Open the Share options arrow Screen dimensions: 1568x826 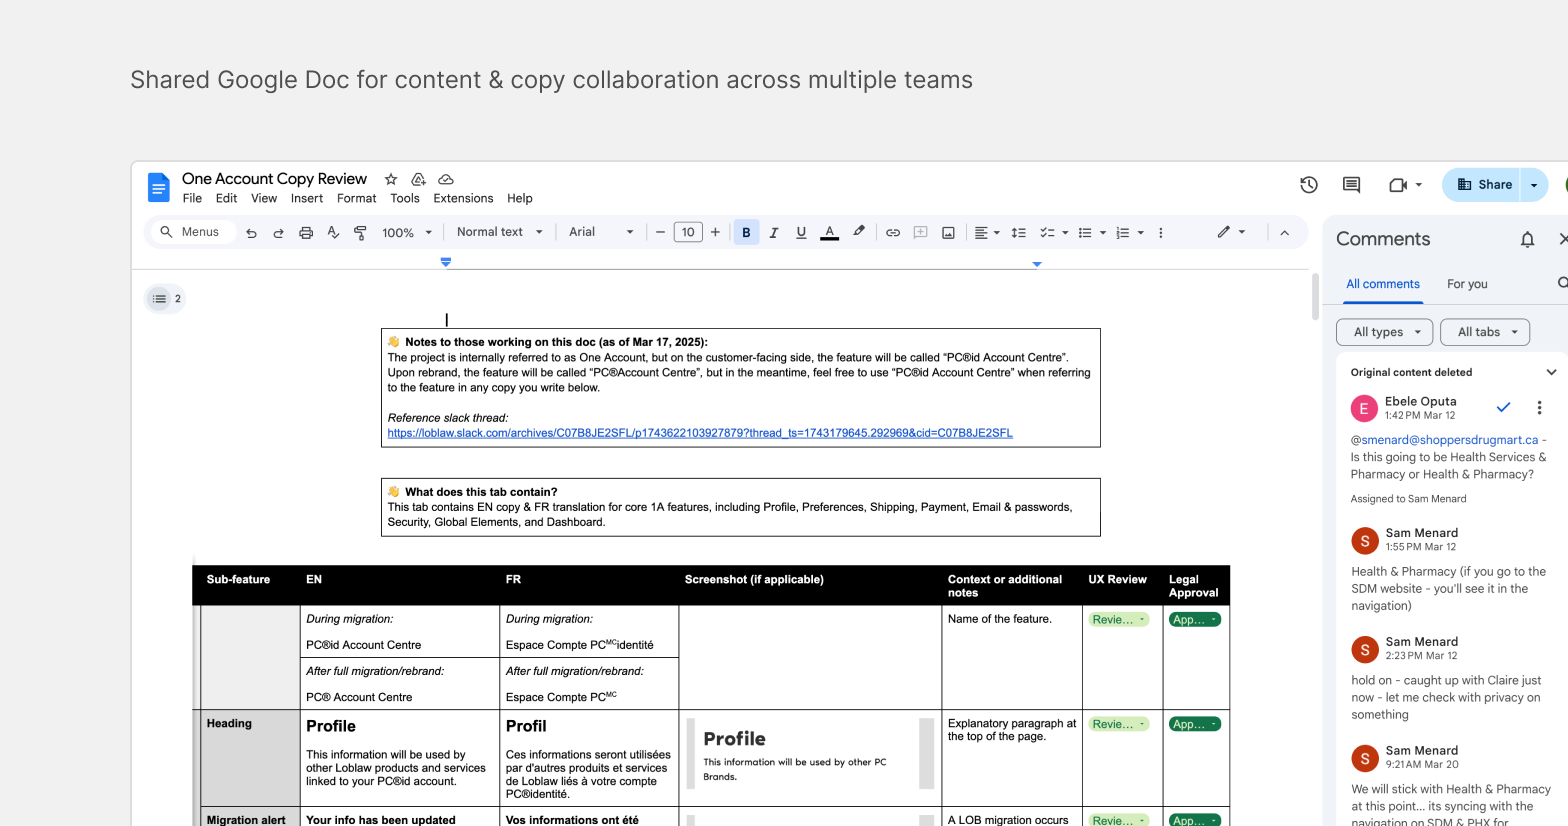[1534, 185]
